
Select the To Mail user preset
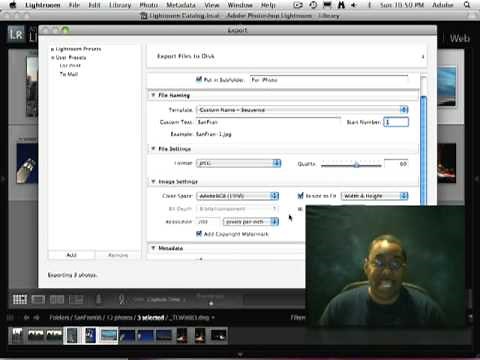(x=69, y=74)
